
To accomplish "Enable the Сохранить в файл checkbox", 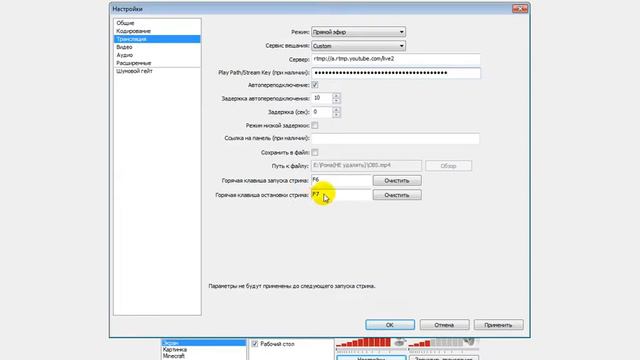I will coord(315,152).
